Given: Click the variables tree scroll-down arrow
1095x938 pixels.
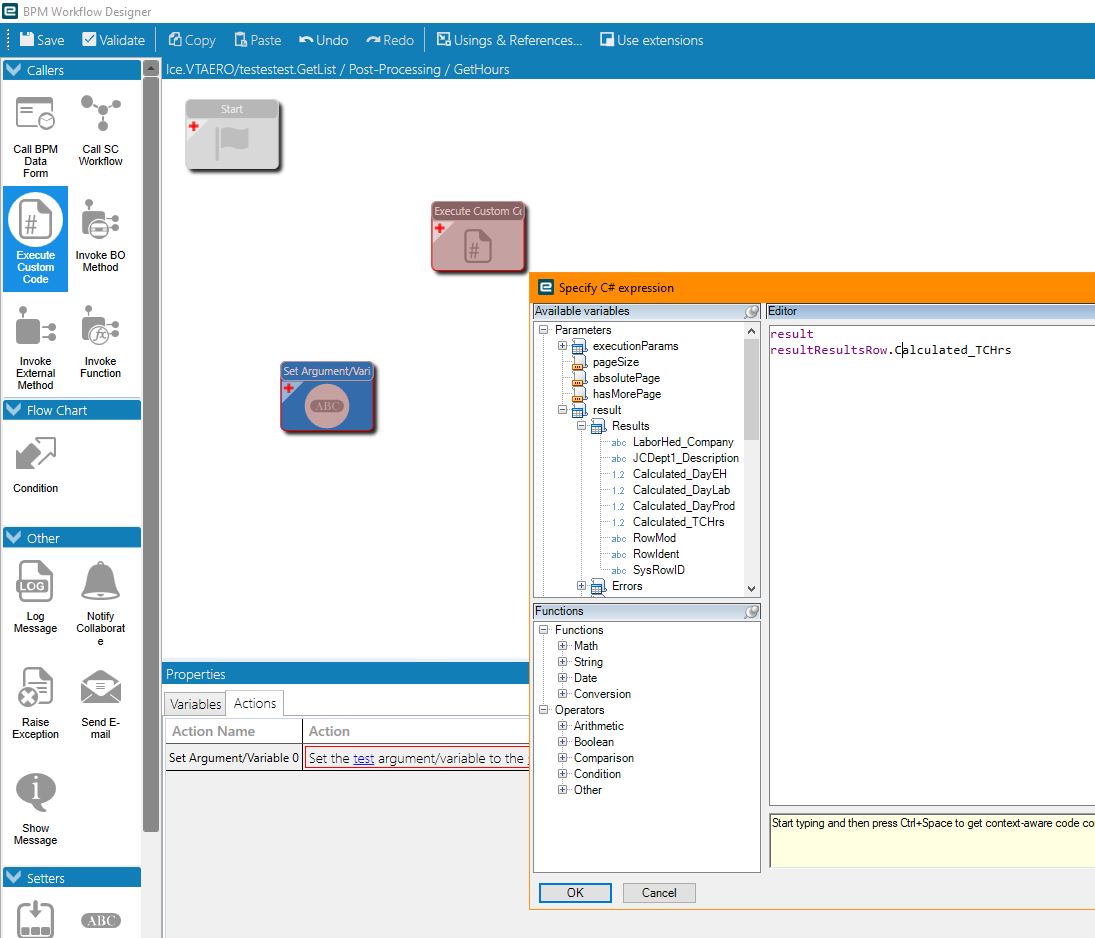Looking at the screenshot, I should pyautogui.click(x=751, y=589).
